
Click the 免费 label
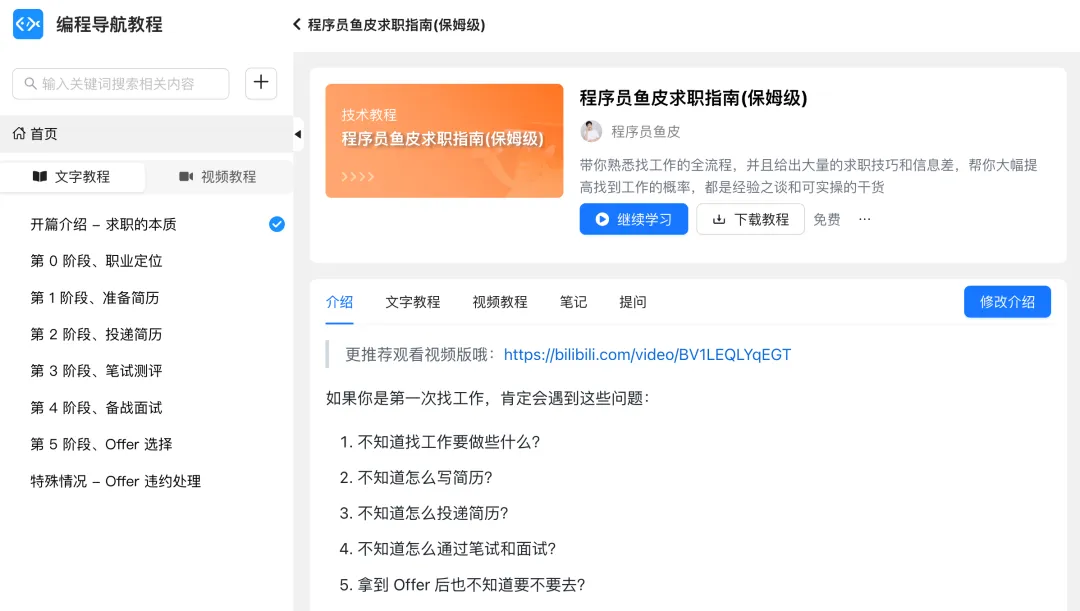827,219
